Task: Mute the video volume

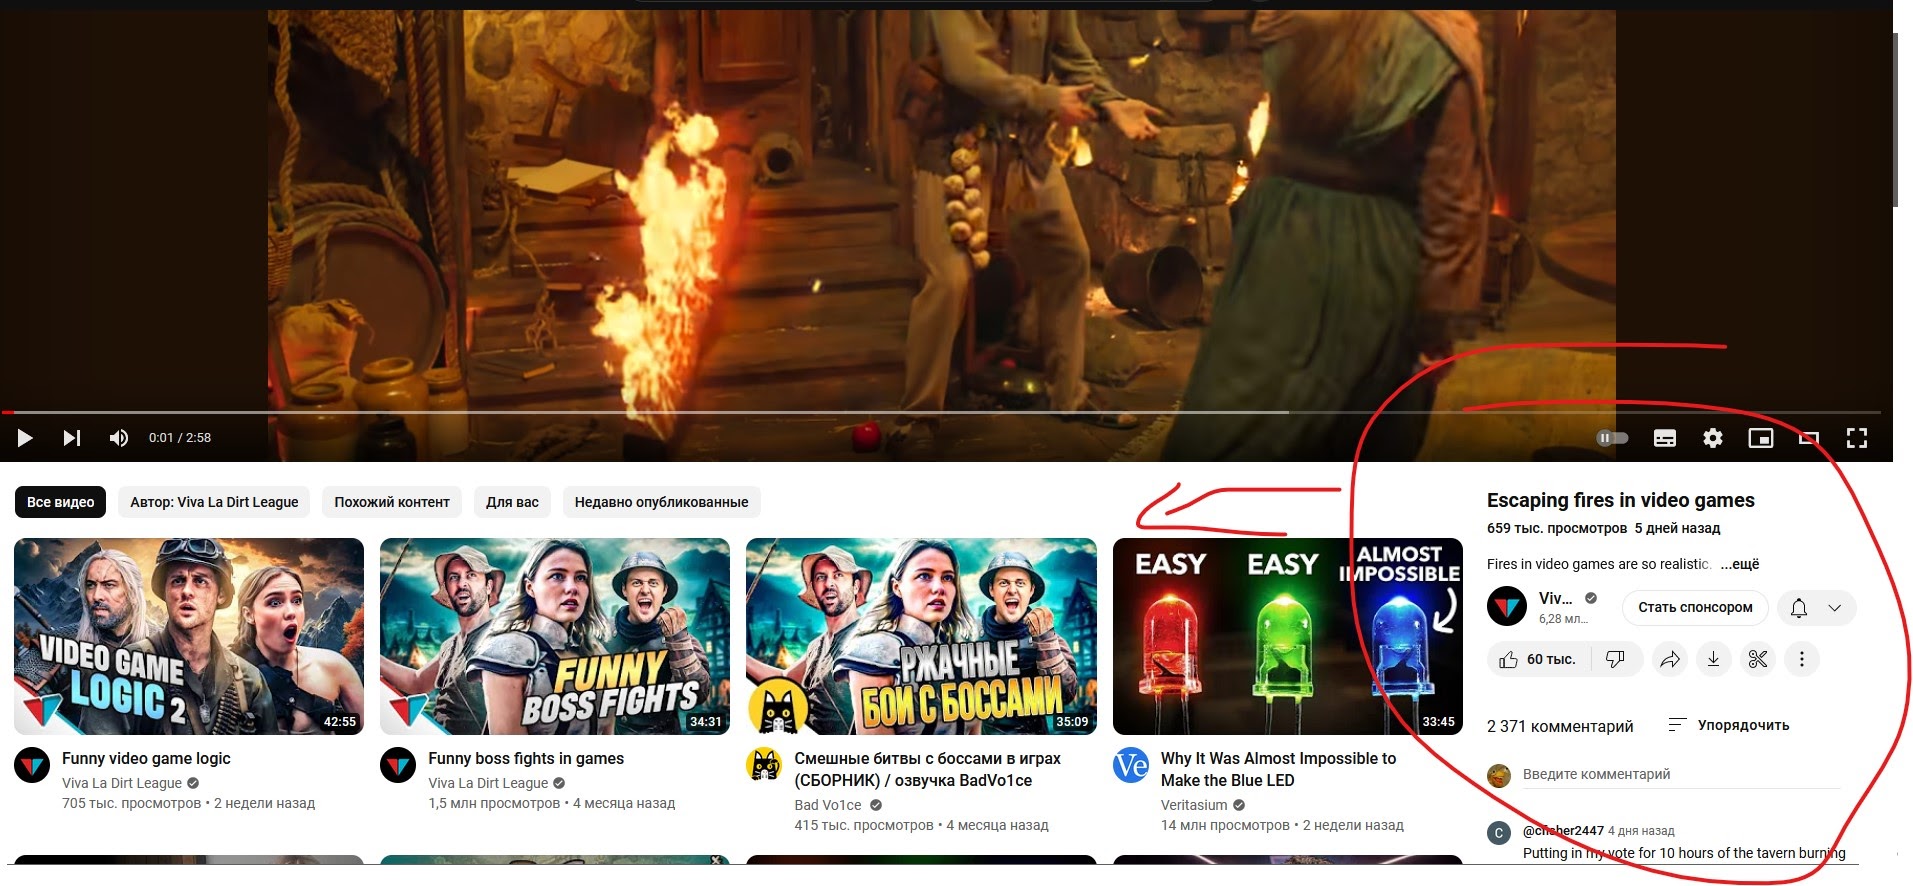Action: tap(119, 438)
